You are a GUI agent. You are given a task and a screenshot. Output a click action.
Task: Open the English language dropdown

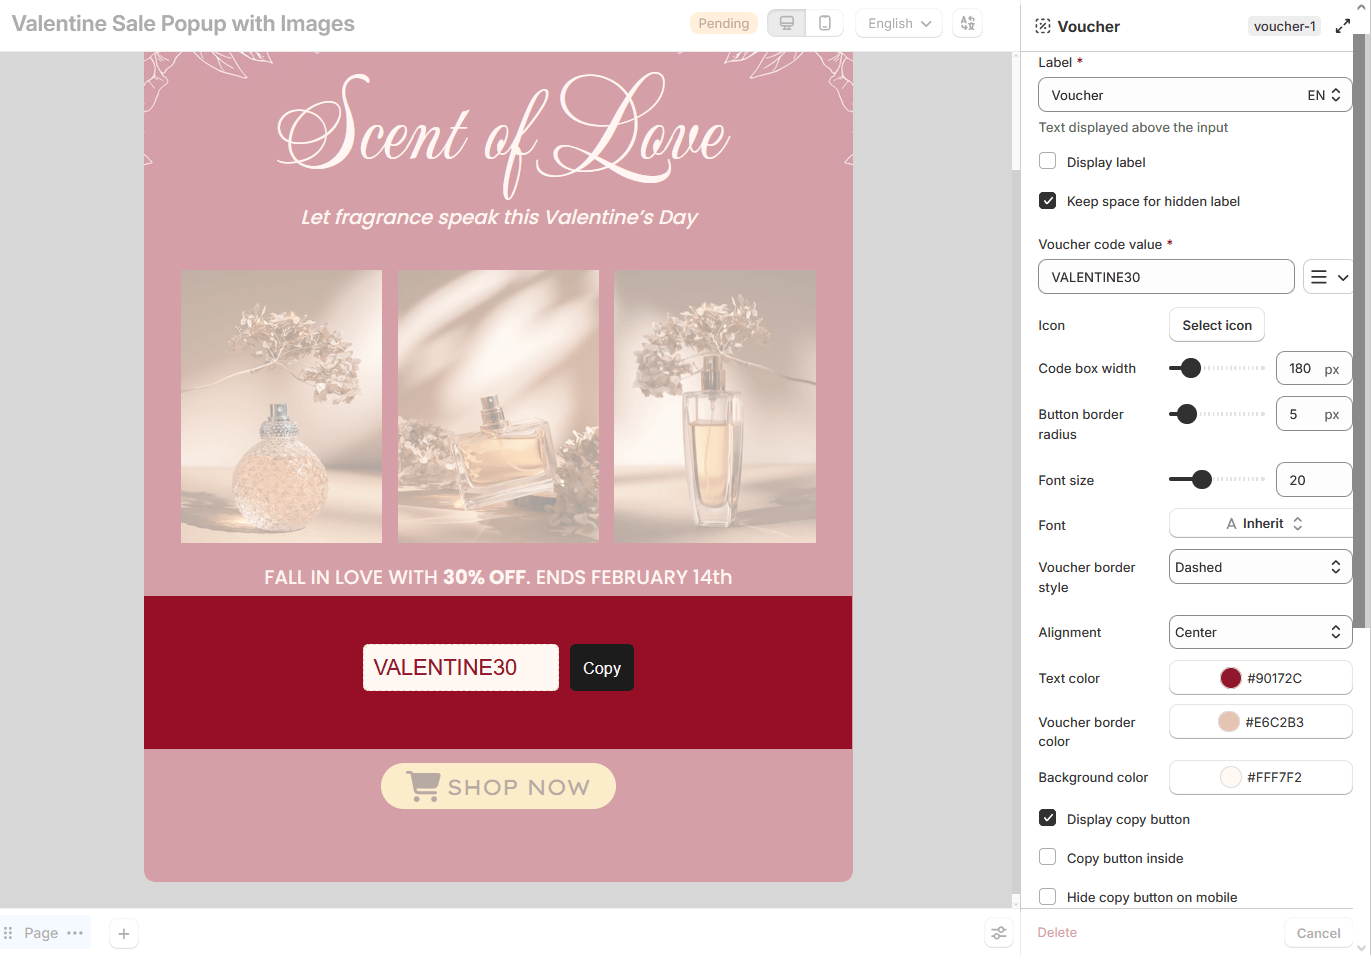[x=899, y=23]
